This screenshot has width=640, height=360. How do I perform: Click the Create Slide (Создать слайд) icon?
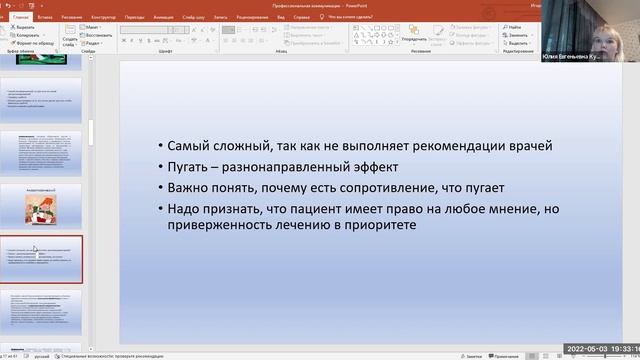click(70, 30)
